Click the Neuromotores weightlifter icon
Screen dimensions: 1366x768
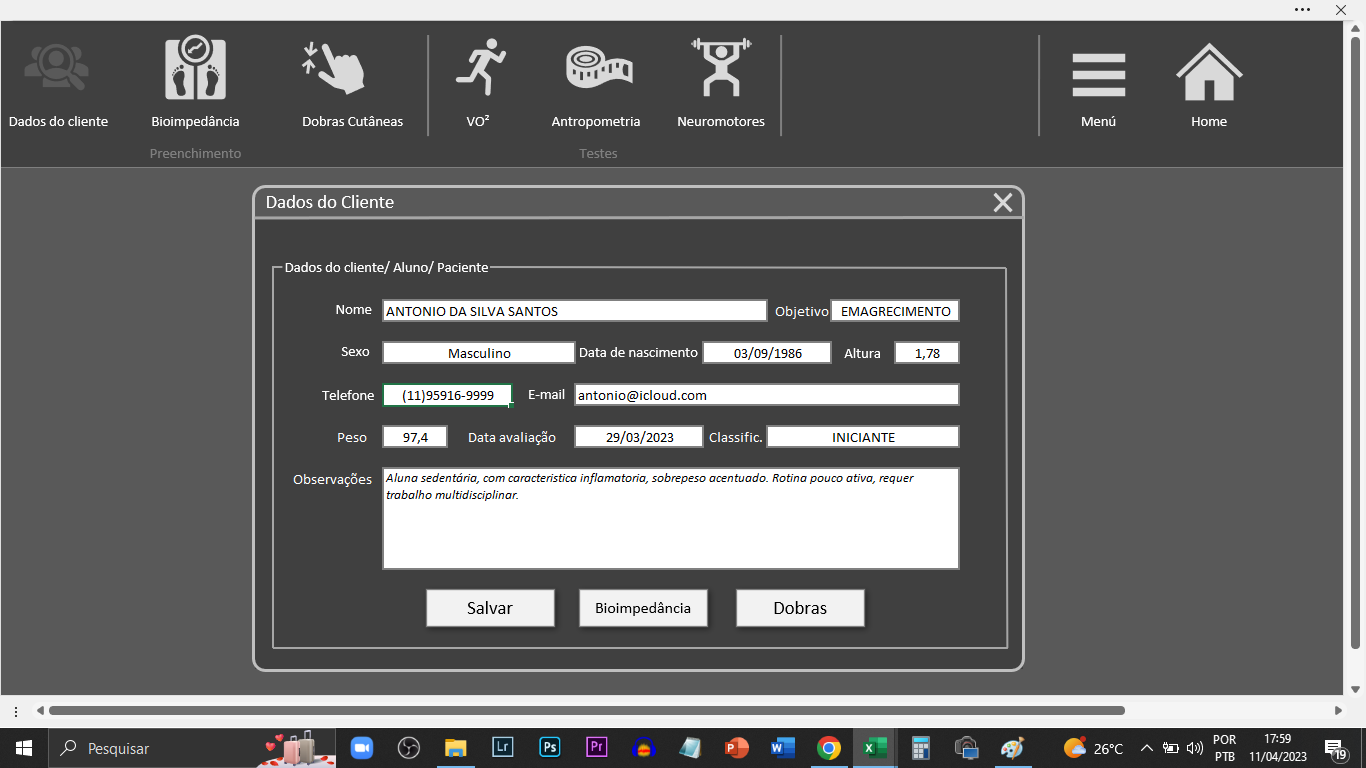pos(721,69)
